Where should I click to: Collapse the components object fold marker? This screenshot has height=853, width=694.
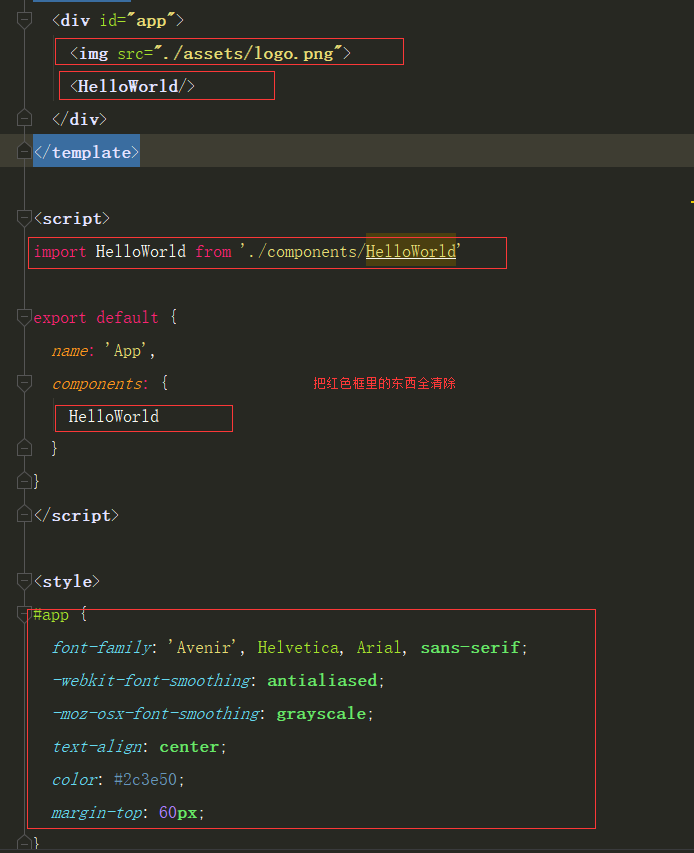[x=24, y=384]
